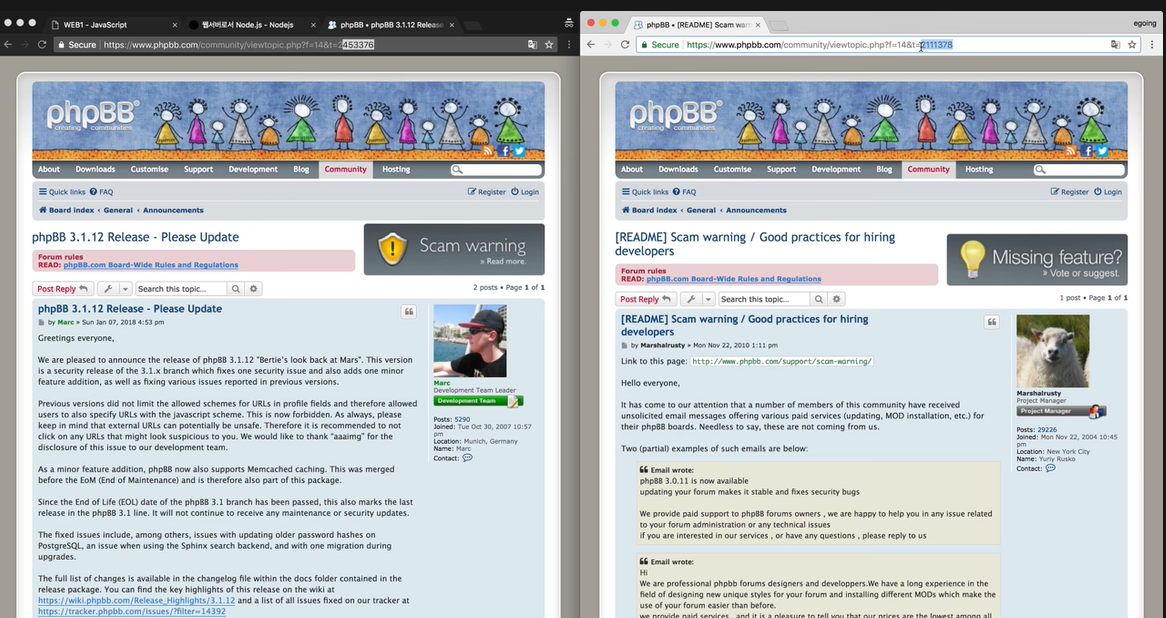Close the WEB1 - JavaScript tab
The height and width of the screenshot is (618, 1166).
tap(175, 25)
